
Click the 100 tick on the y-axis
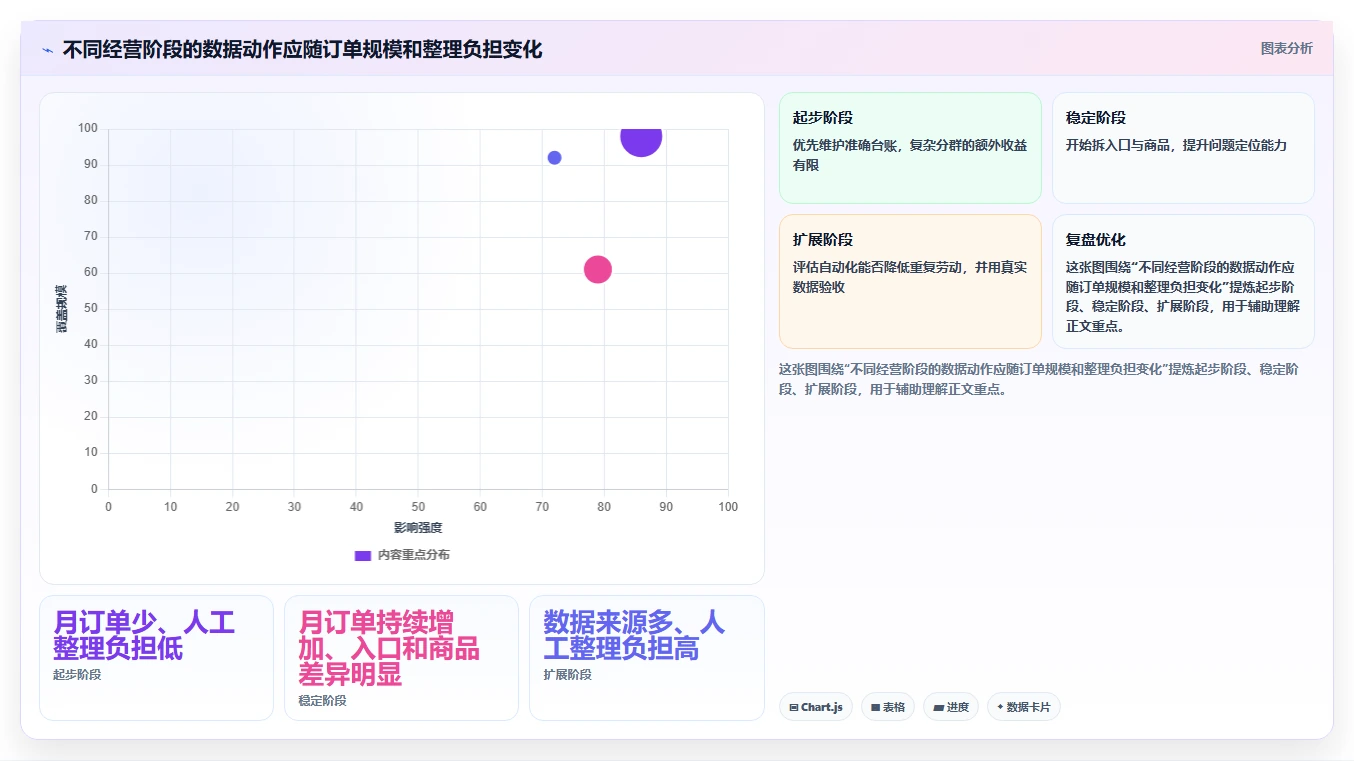(x=88, y=128)
